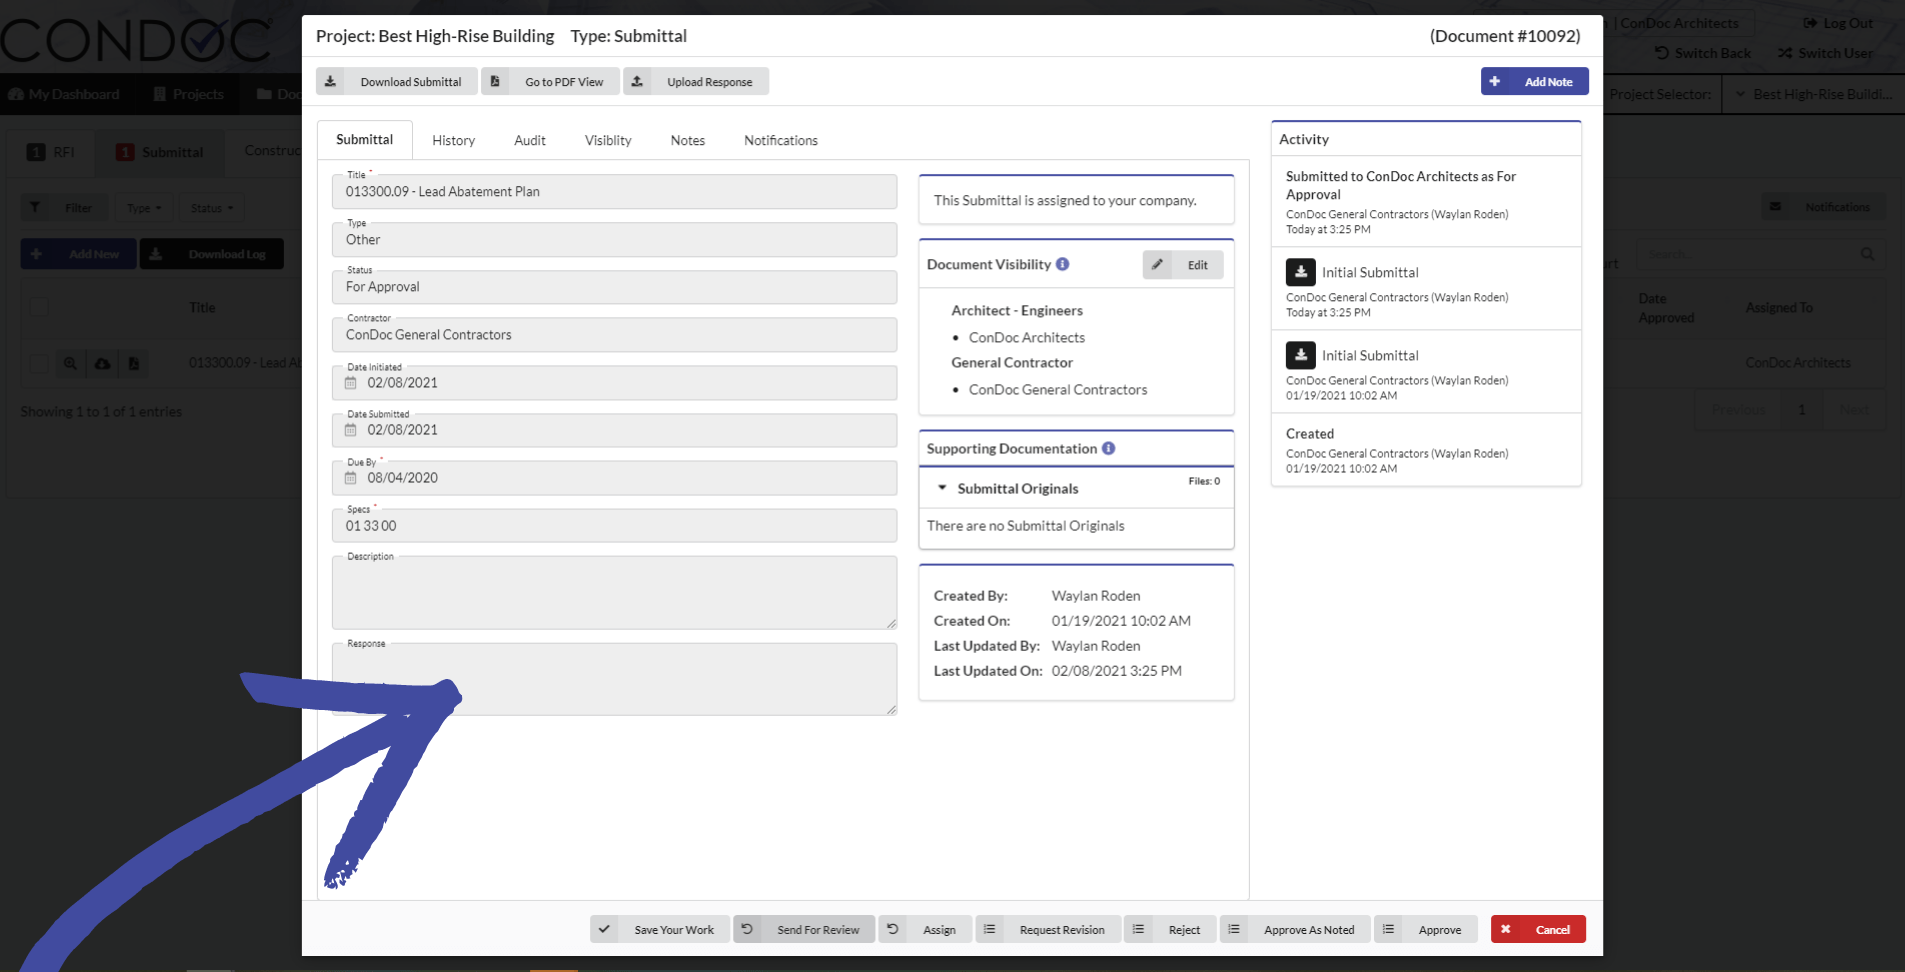Click the Contractor field
Screen dimensions: 1905x972
pyautogui.click(x=614, y=335)
